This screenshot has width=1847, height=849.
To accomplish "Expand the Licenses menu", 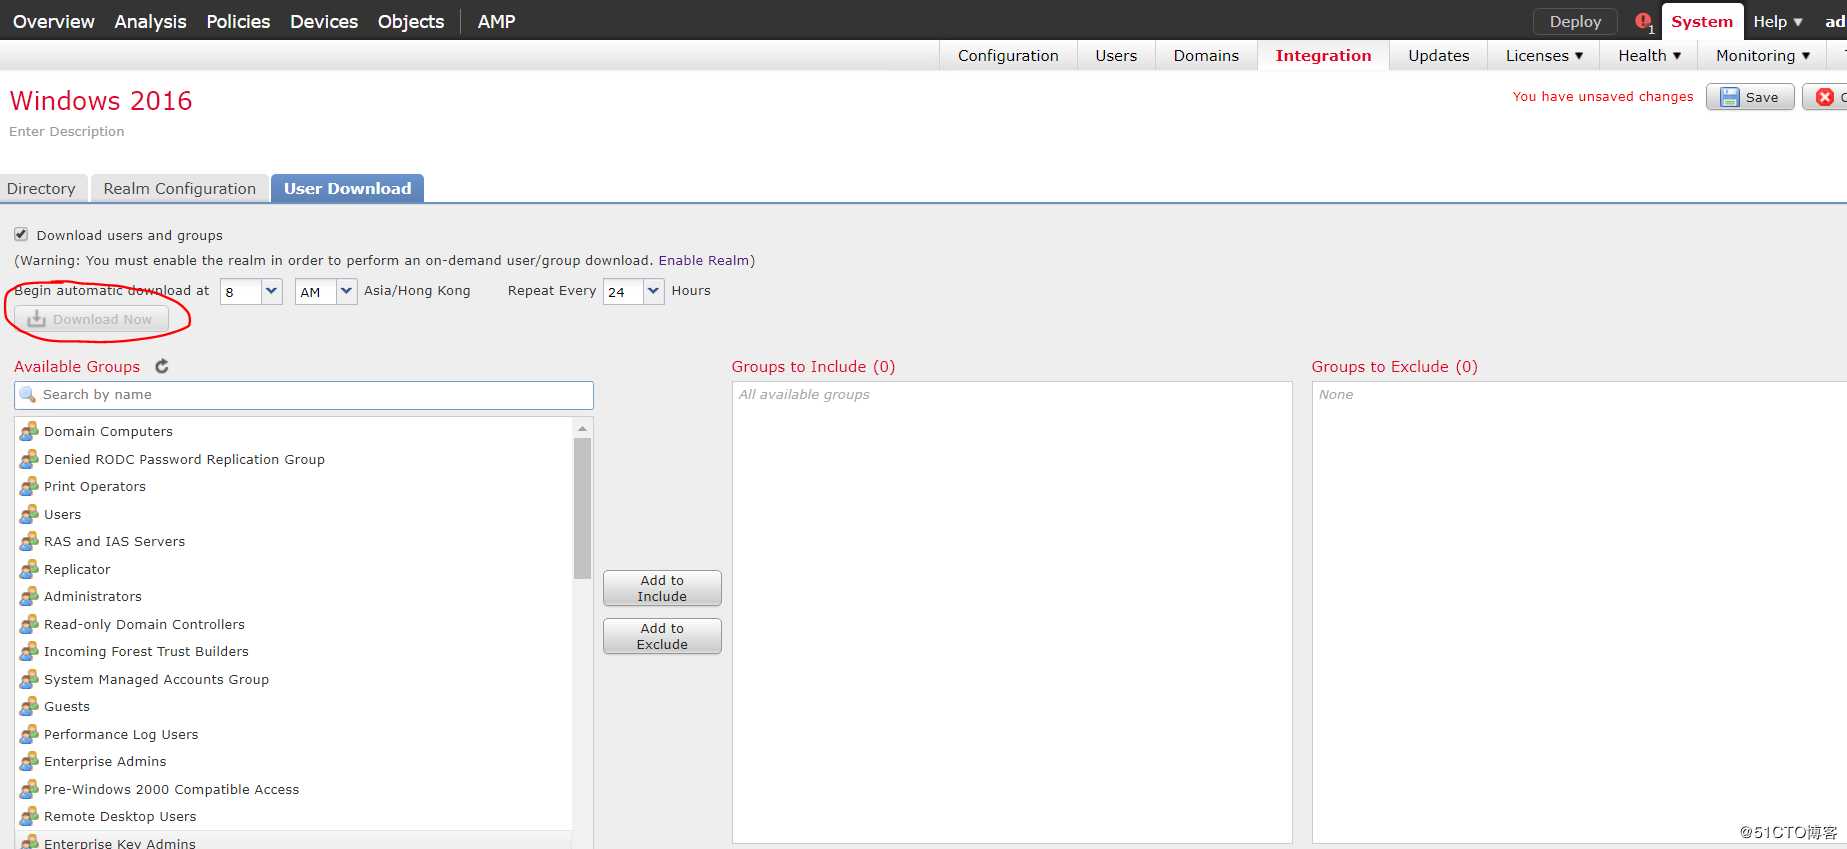I will 1544,55.
